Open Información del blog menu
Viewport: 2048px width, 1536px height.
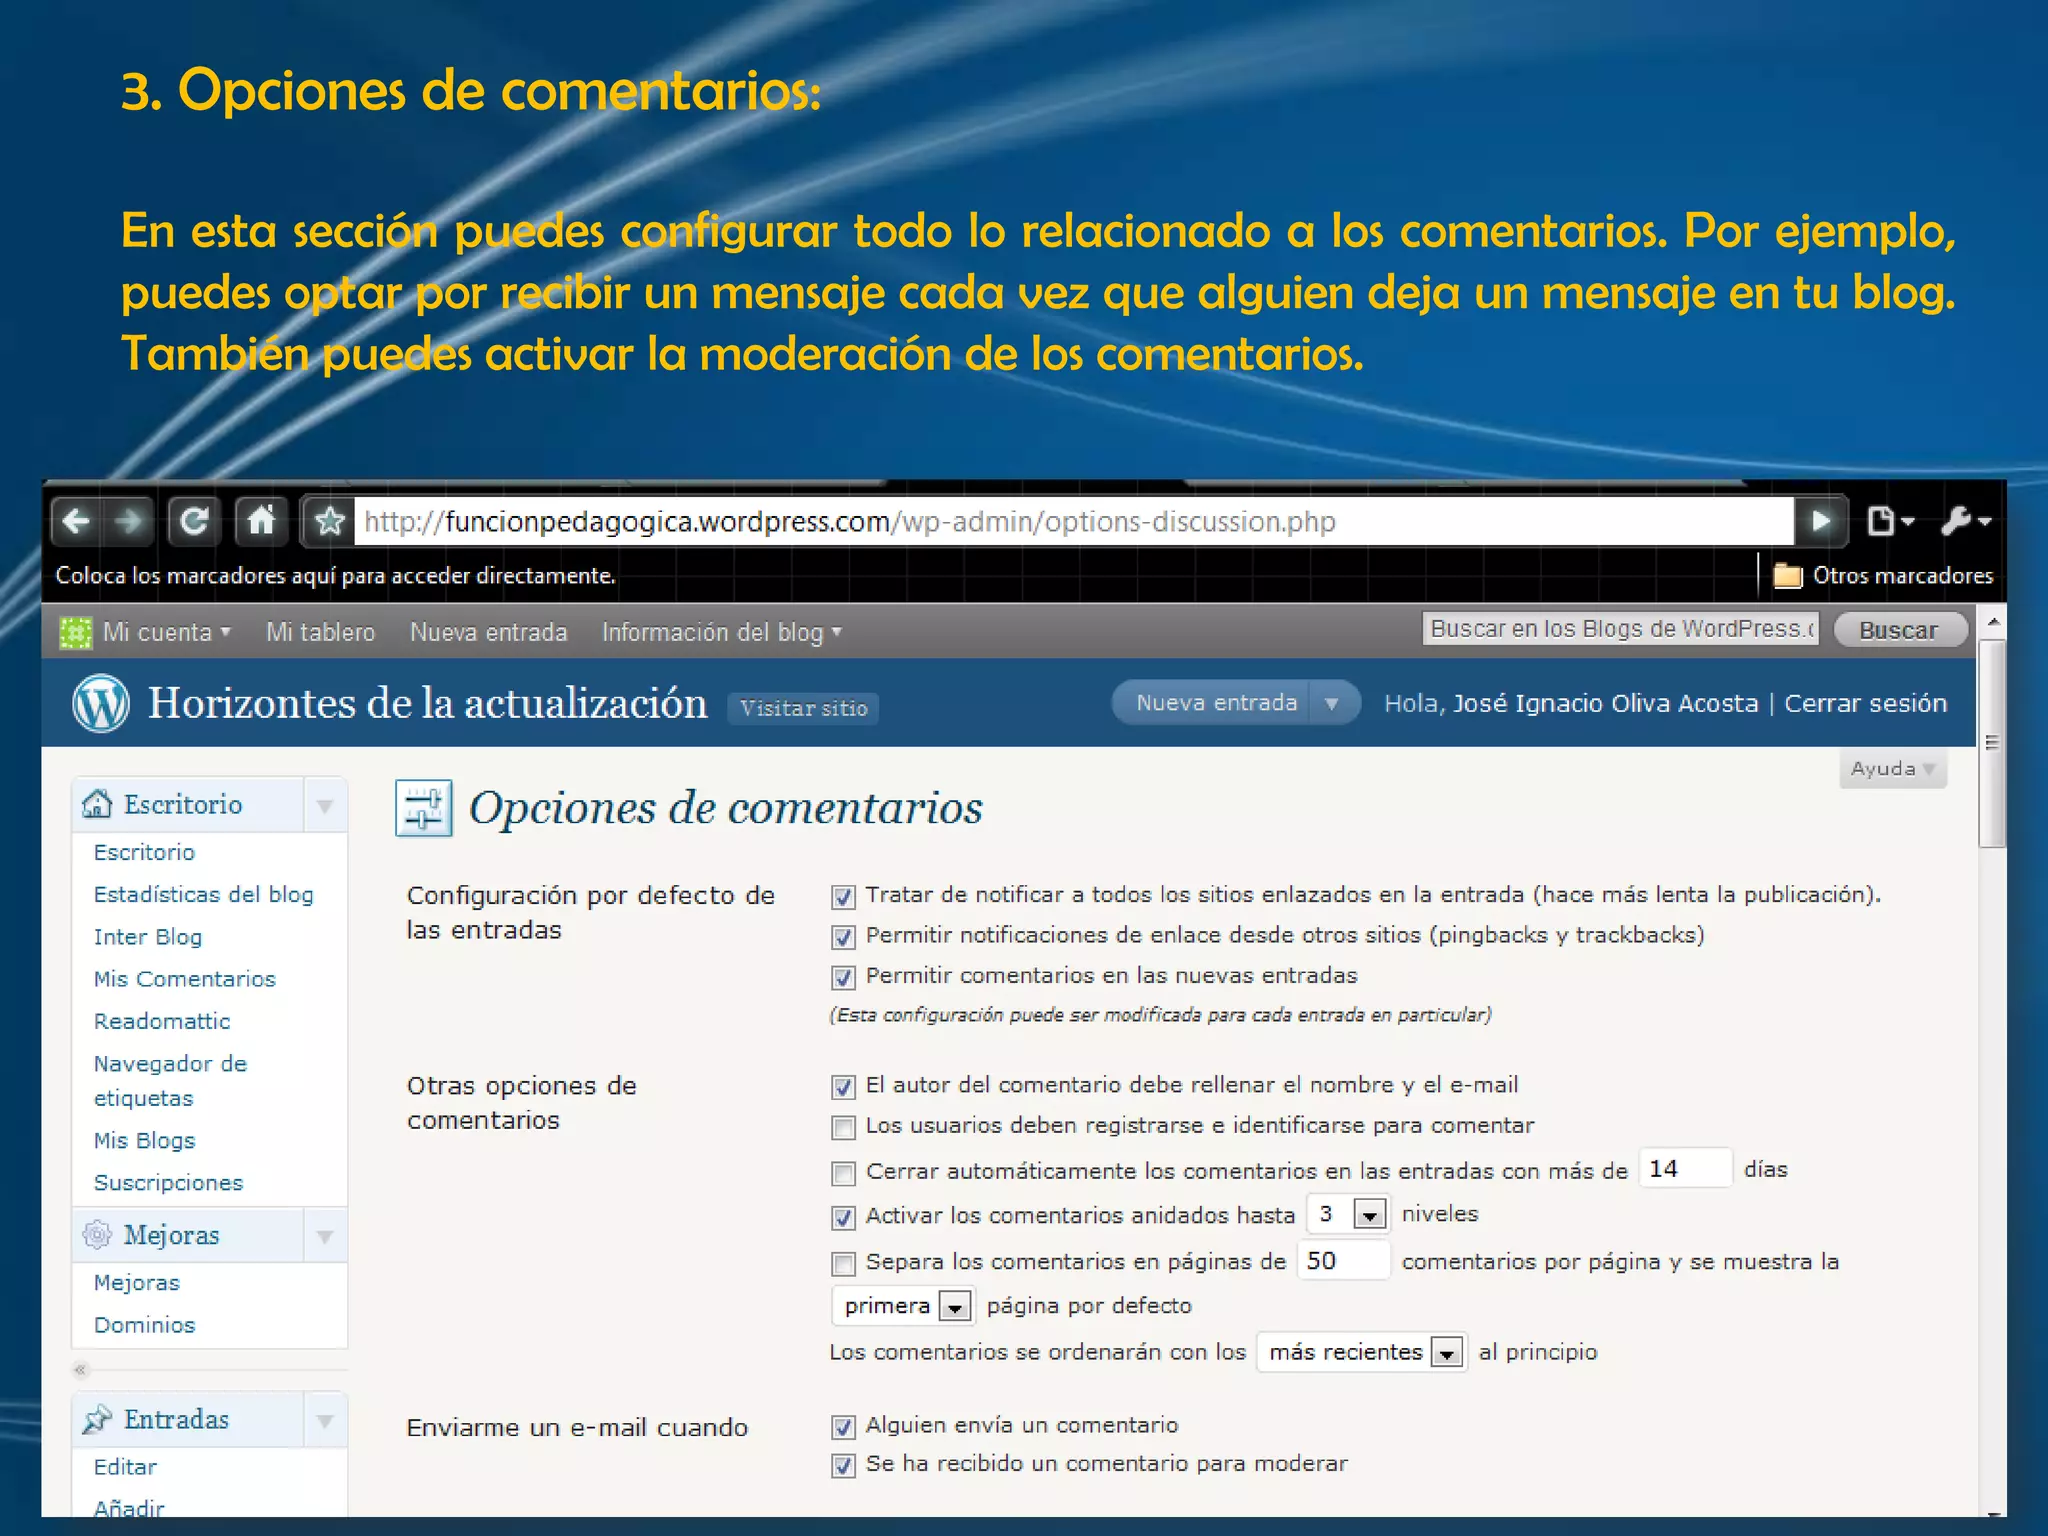pos(721,632)
